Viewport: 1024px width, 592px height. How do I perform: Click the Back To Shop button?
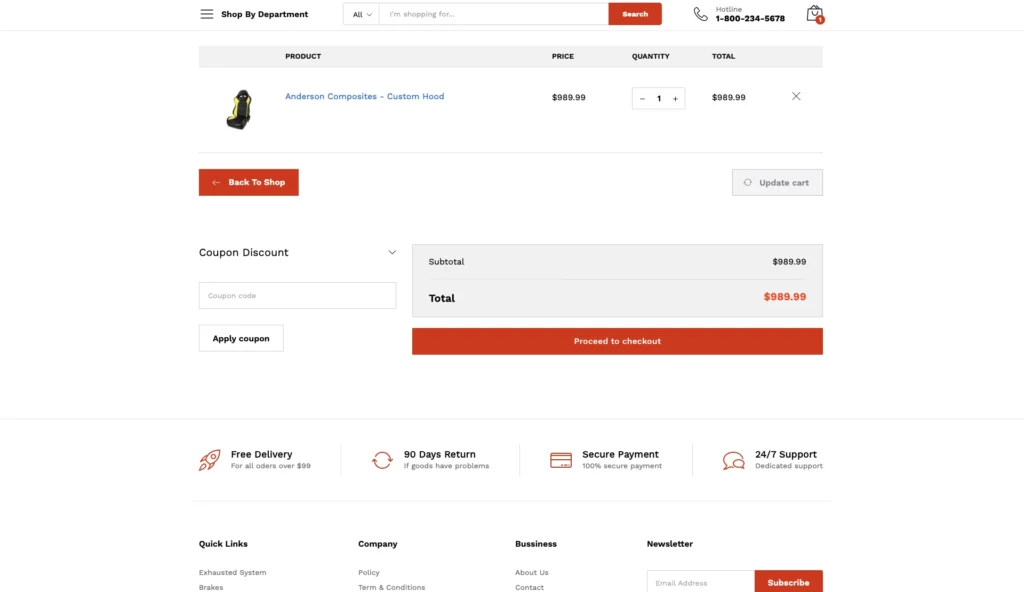248,182
